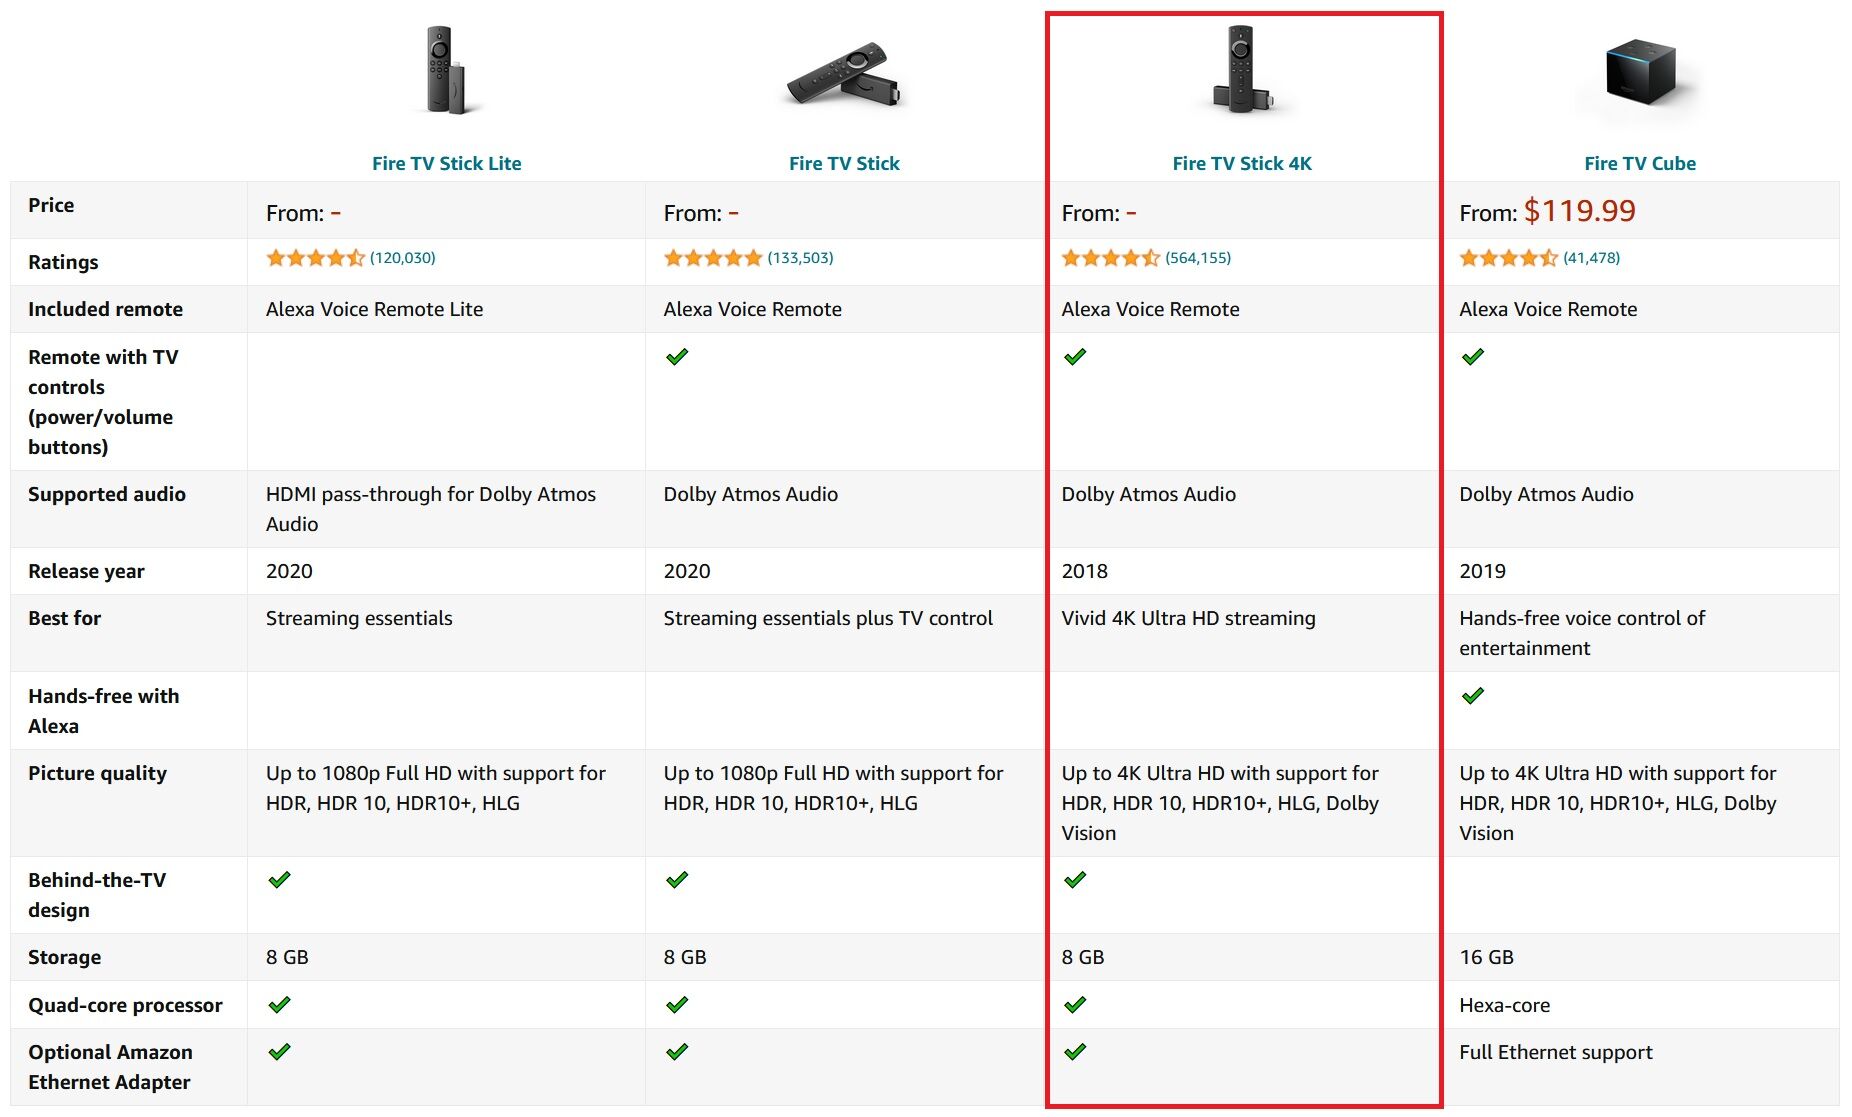The width and height of the screenshot is (1852, 1117).
Task: Click the Fire TV Cube product image
Action: point(1640,72)
